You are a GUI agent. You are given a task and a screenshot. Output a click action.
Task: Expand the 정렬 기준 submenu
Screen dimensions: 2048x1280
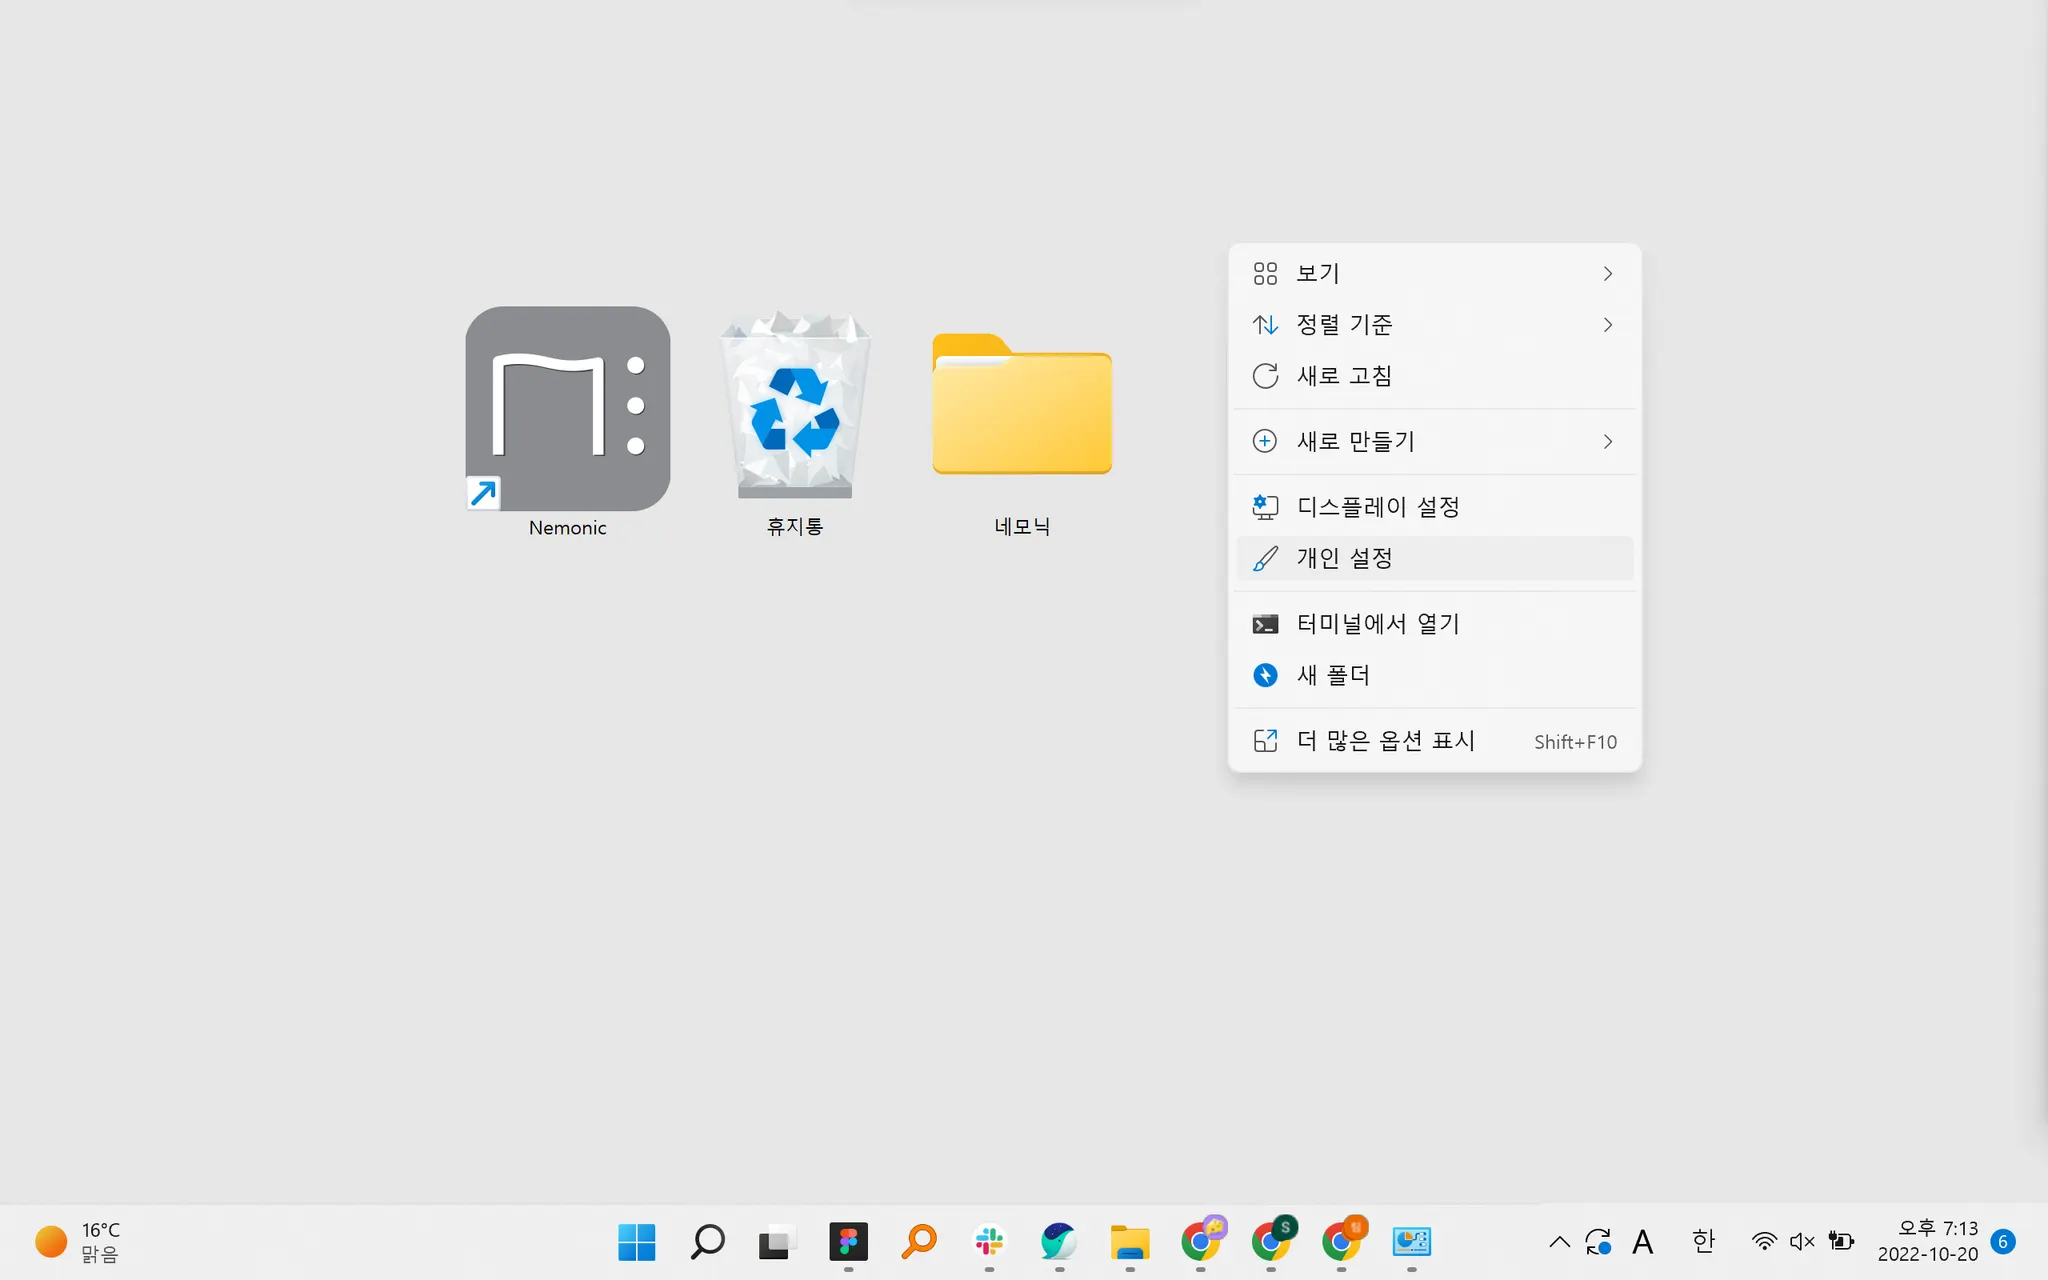1434,325
